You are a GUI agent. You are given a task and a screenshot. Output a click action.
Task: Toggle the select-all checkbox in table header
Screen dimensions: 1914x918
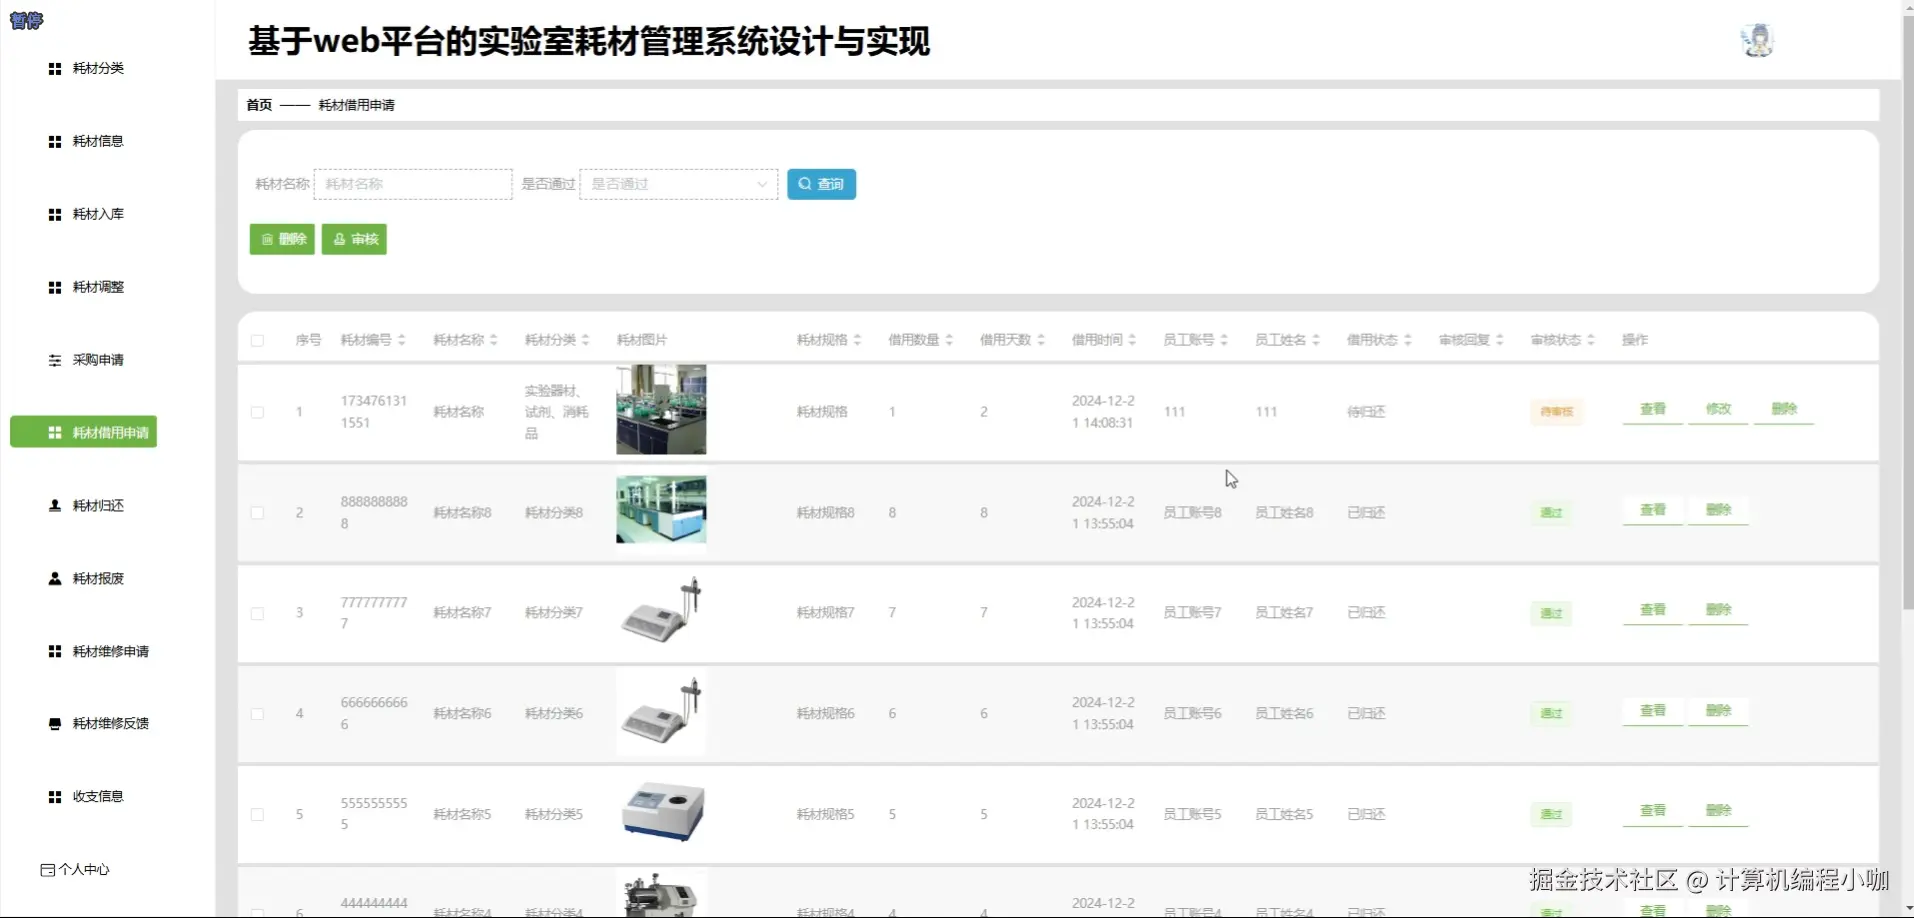(x=257, y=341)
